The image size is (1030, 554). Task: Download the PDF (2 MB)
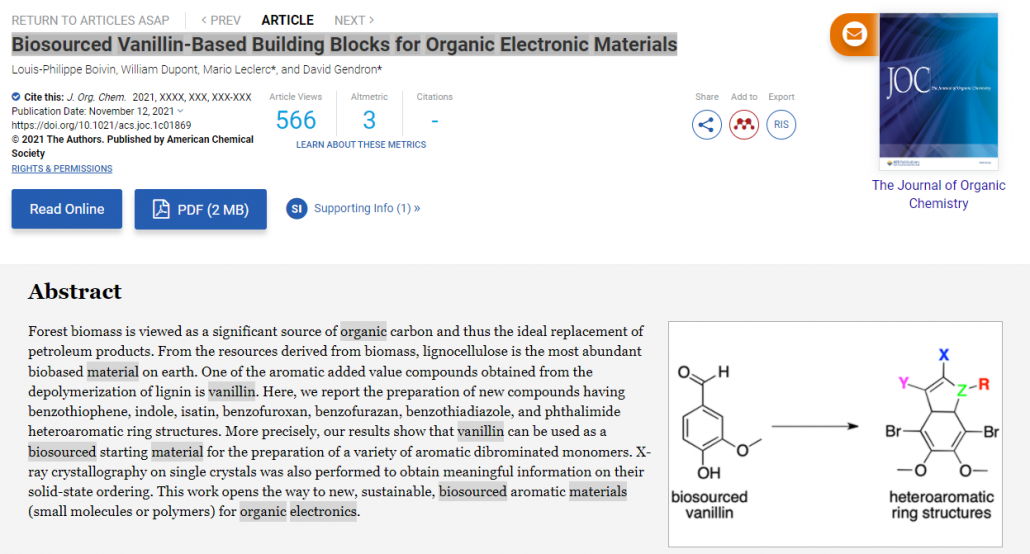(x=200, y=209)
